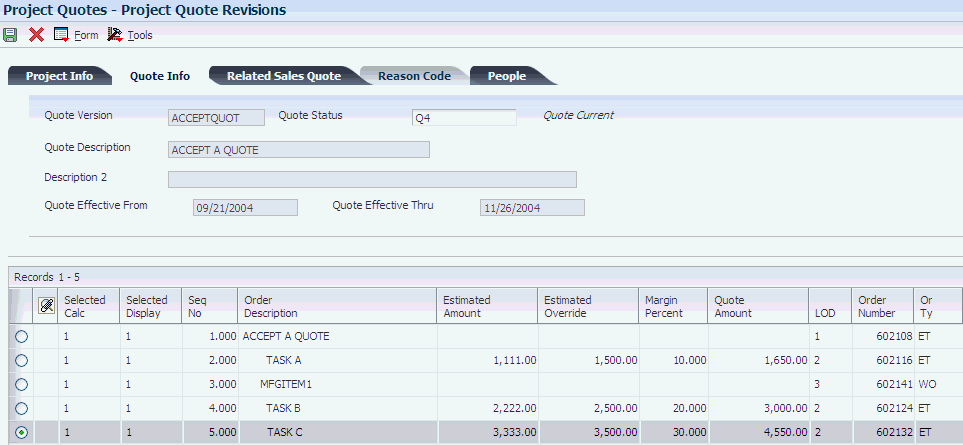Viewport: 963px width, 445px height.
Task: Switch to the People tab
Action: point(506,76)
